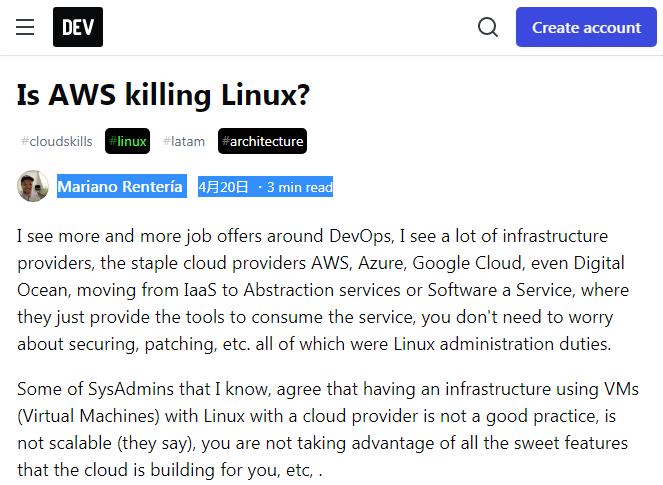663x485 pixels.
Task: Open Mariano Rentería's profile link
Action: 120,186
